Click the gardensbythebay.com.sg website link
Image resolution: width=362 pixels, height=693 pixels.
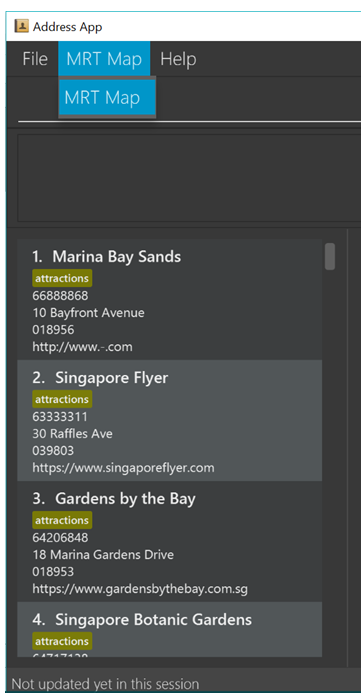(x=140, y=589)
